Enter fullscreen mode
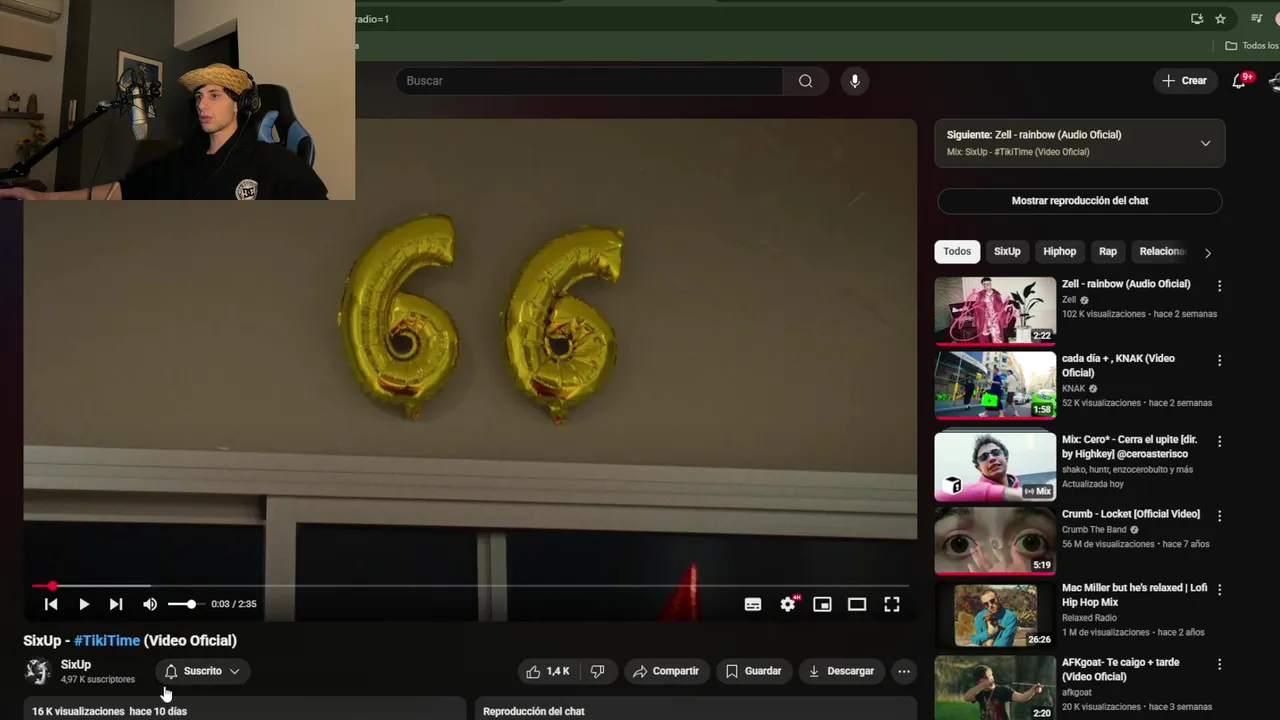The width and height of the screenshot is (1280, 720). tap(892, 604)
